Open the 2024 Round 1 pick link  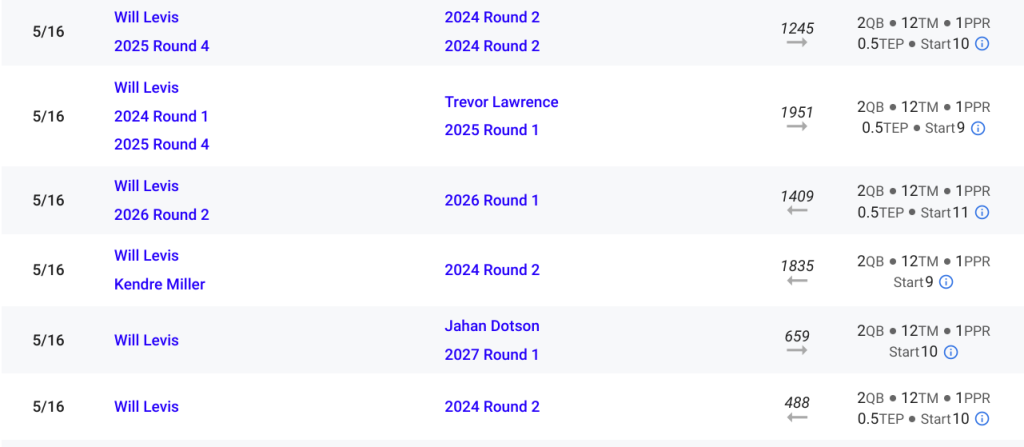(x=161, y=116)
